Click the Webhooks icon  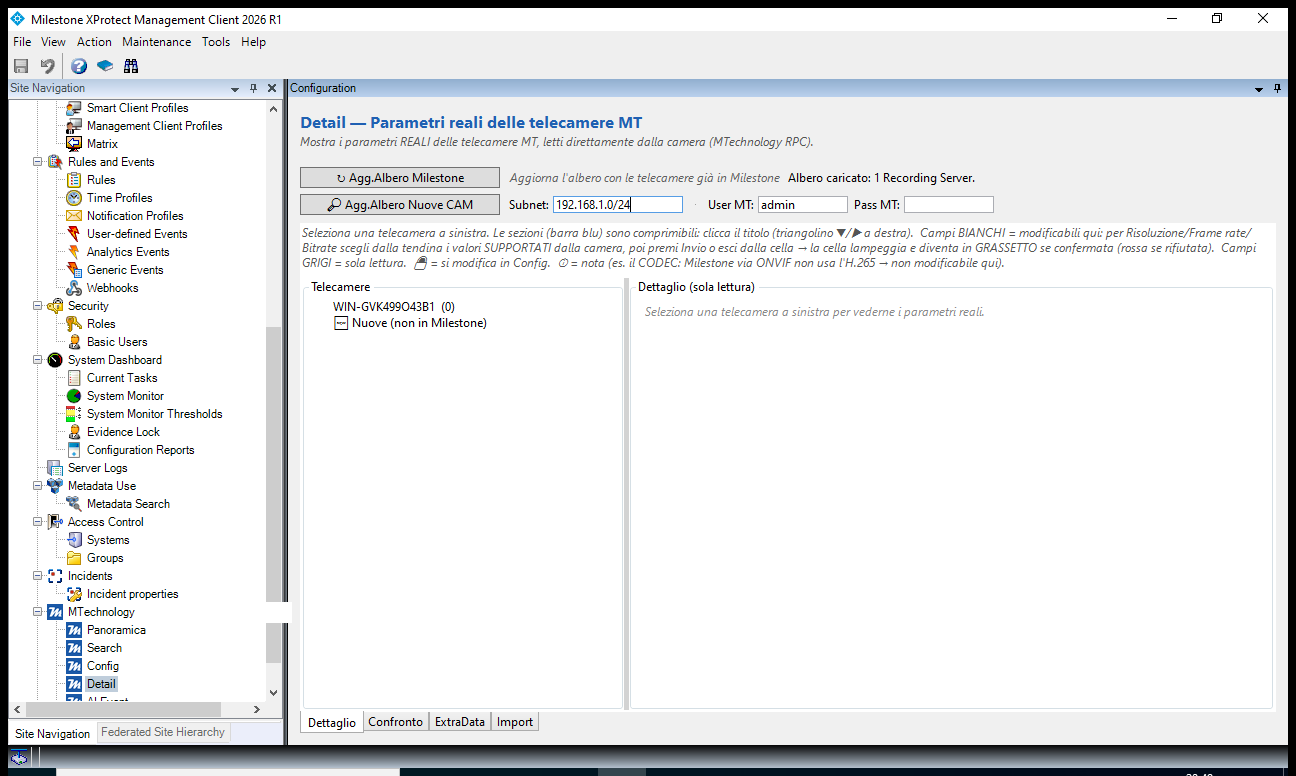[x=74, y=288]
